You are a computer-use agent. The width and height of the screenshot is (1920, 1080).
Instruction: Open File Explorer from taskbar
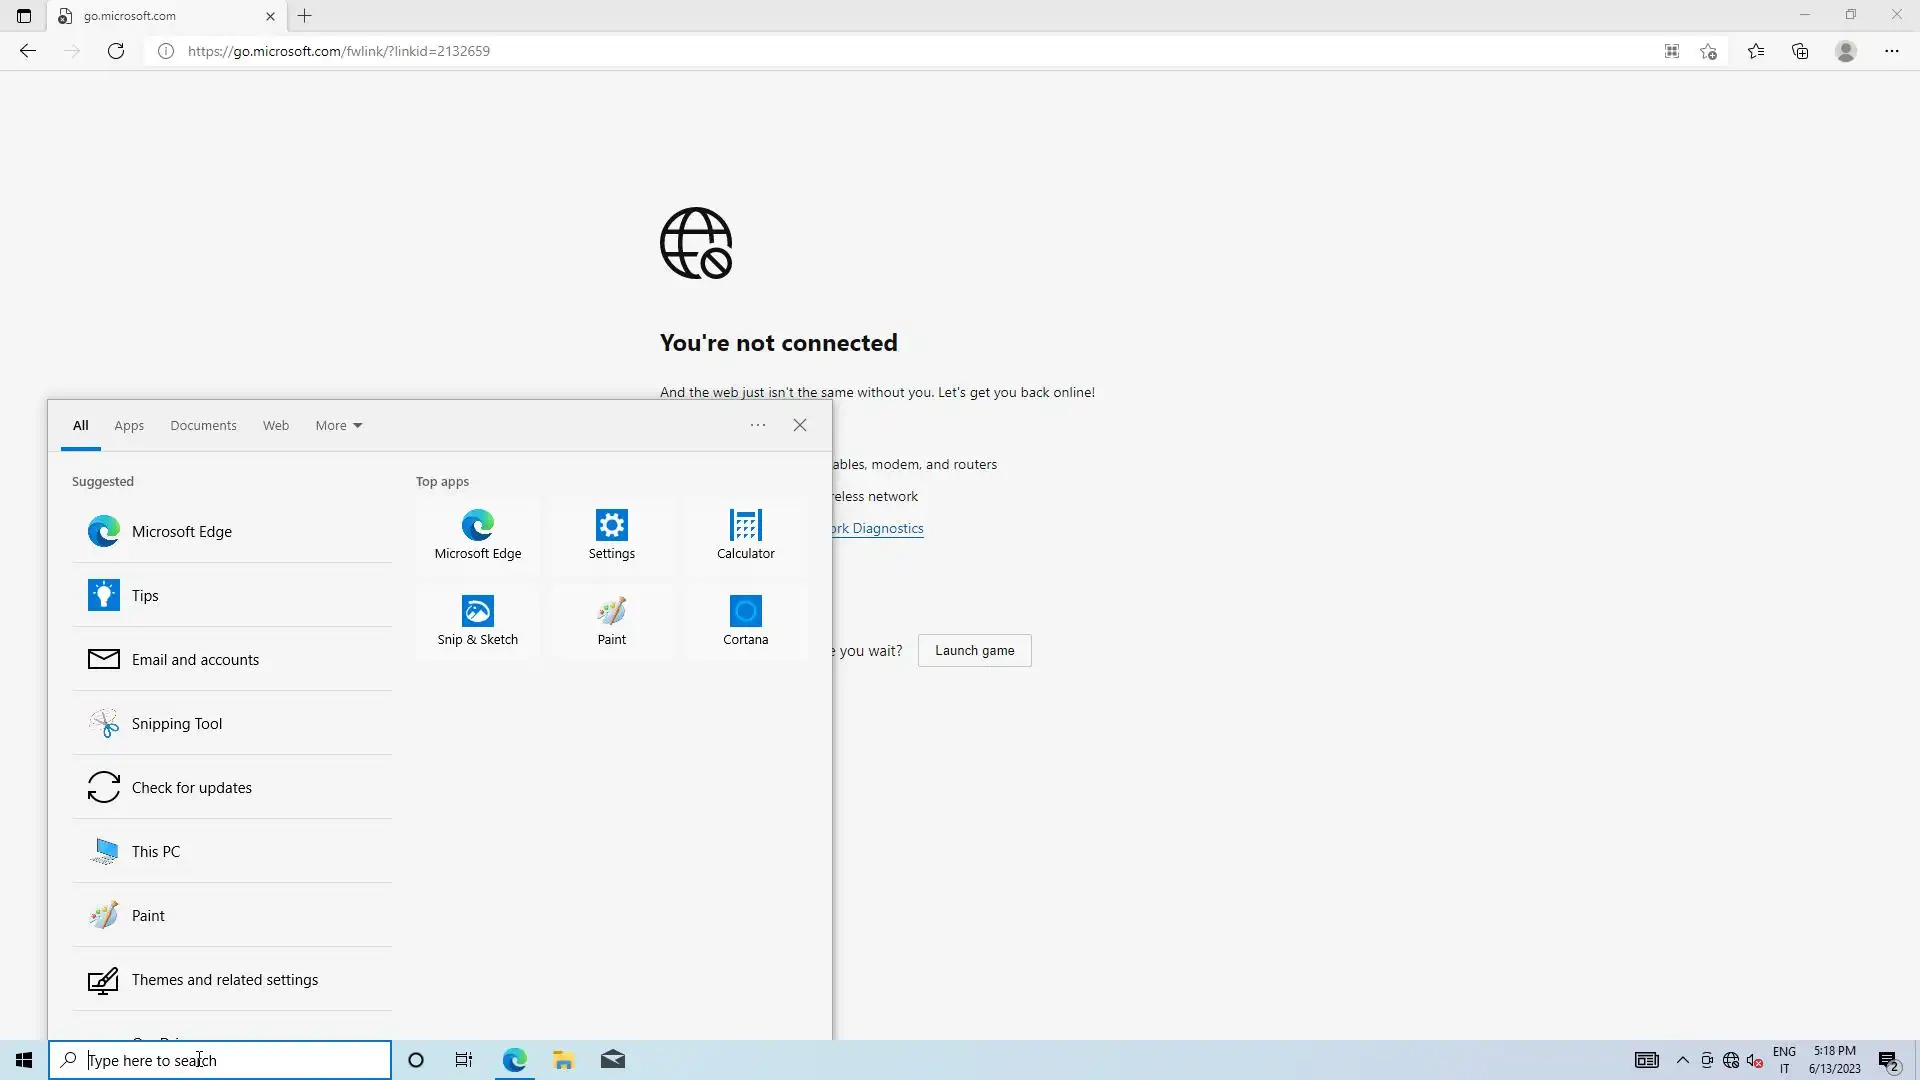(x=563, y=1060)
